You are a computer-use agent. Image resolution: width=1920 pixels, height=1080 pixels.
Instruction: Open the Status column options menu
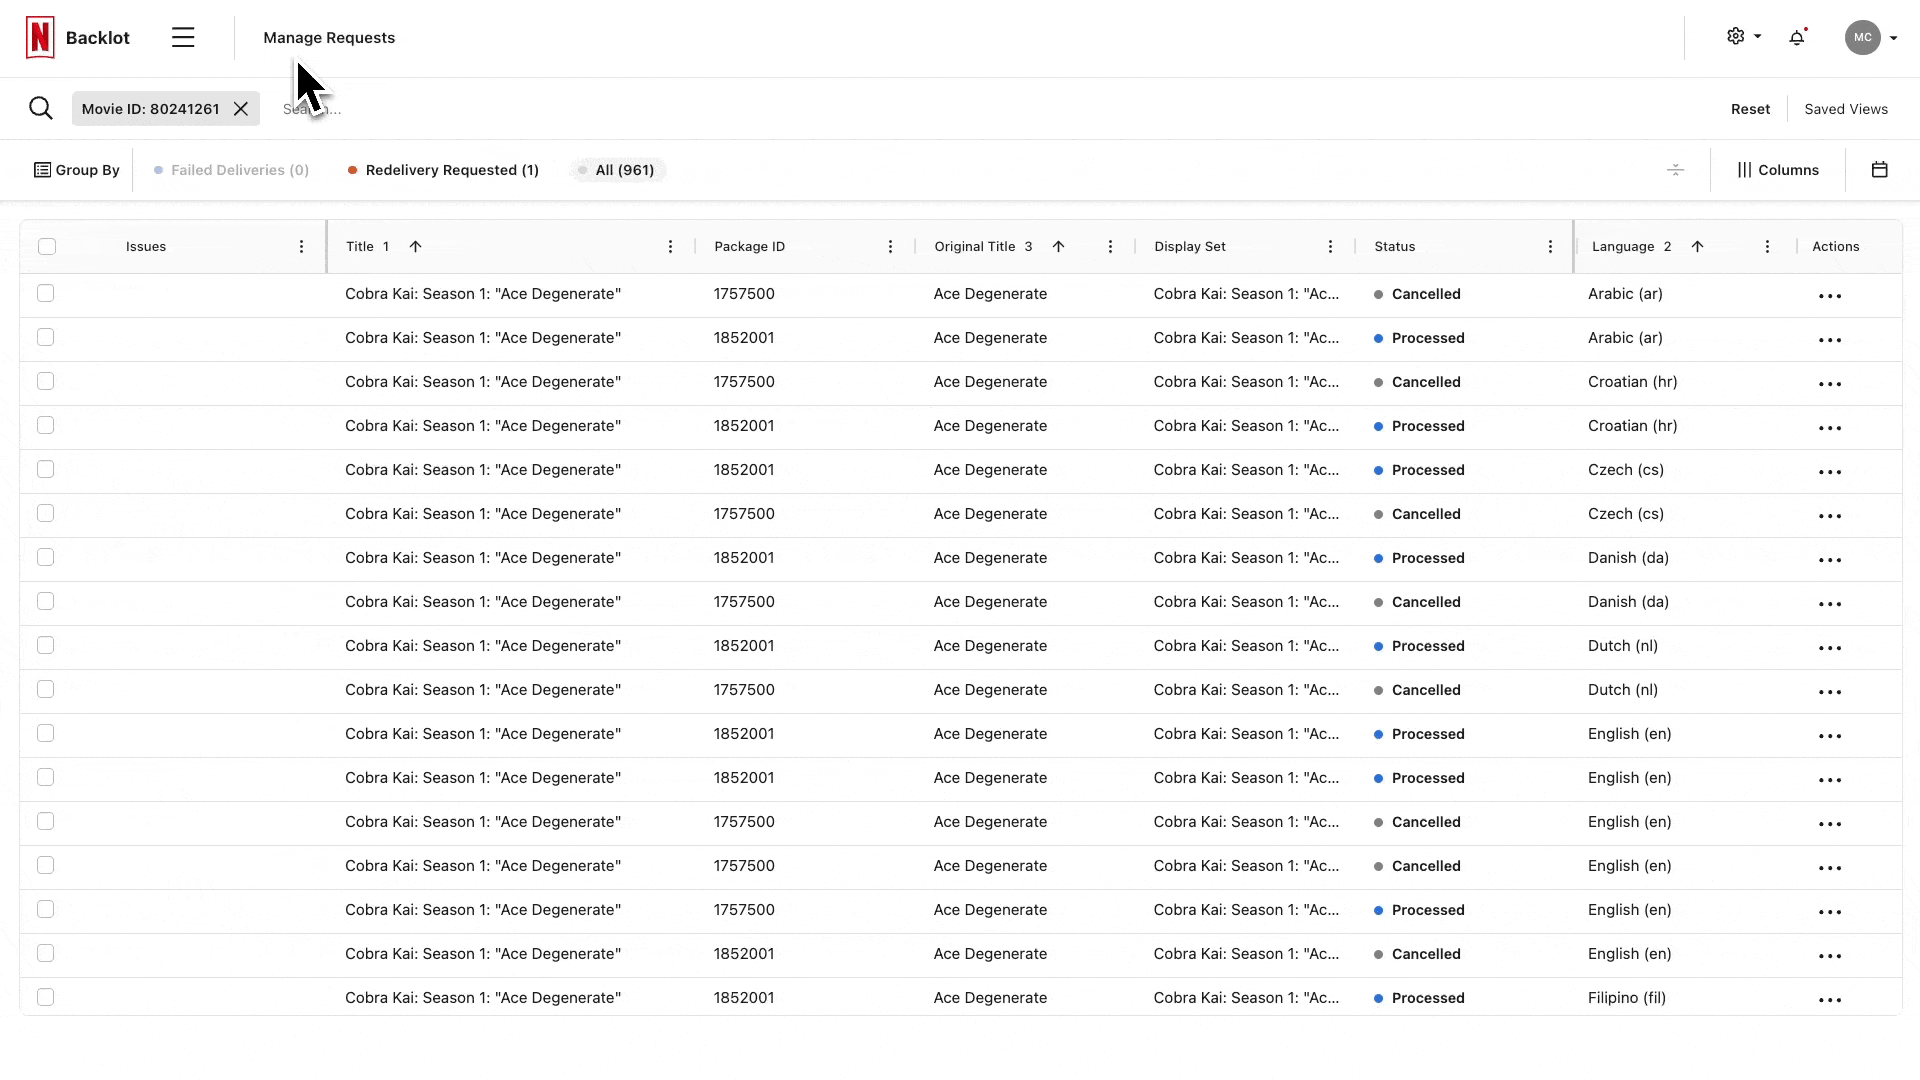[x=1549, y=246]
